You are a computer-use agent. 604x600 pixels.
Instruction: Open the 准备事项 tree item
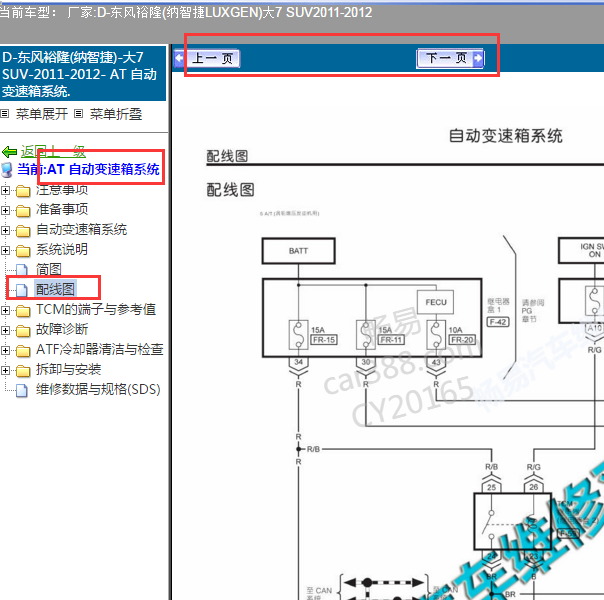tap(62, 209)
